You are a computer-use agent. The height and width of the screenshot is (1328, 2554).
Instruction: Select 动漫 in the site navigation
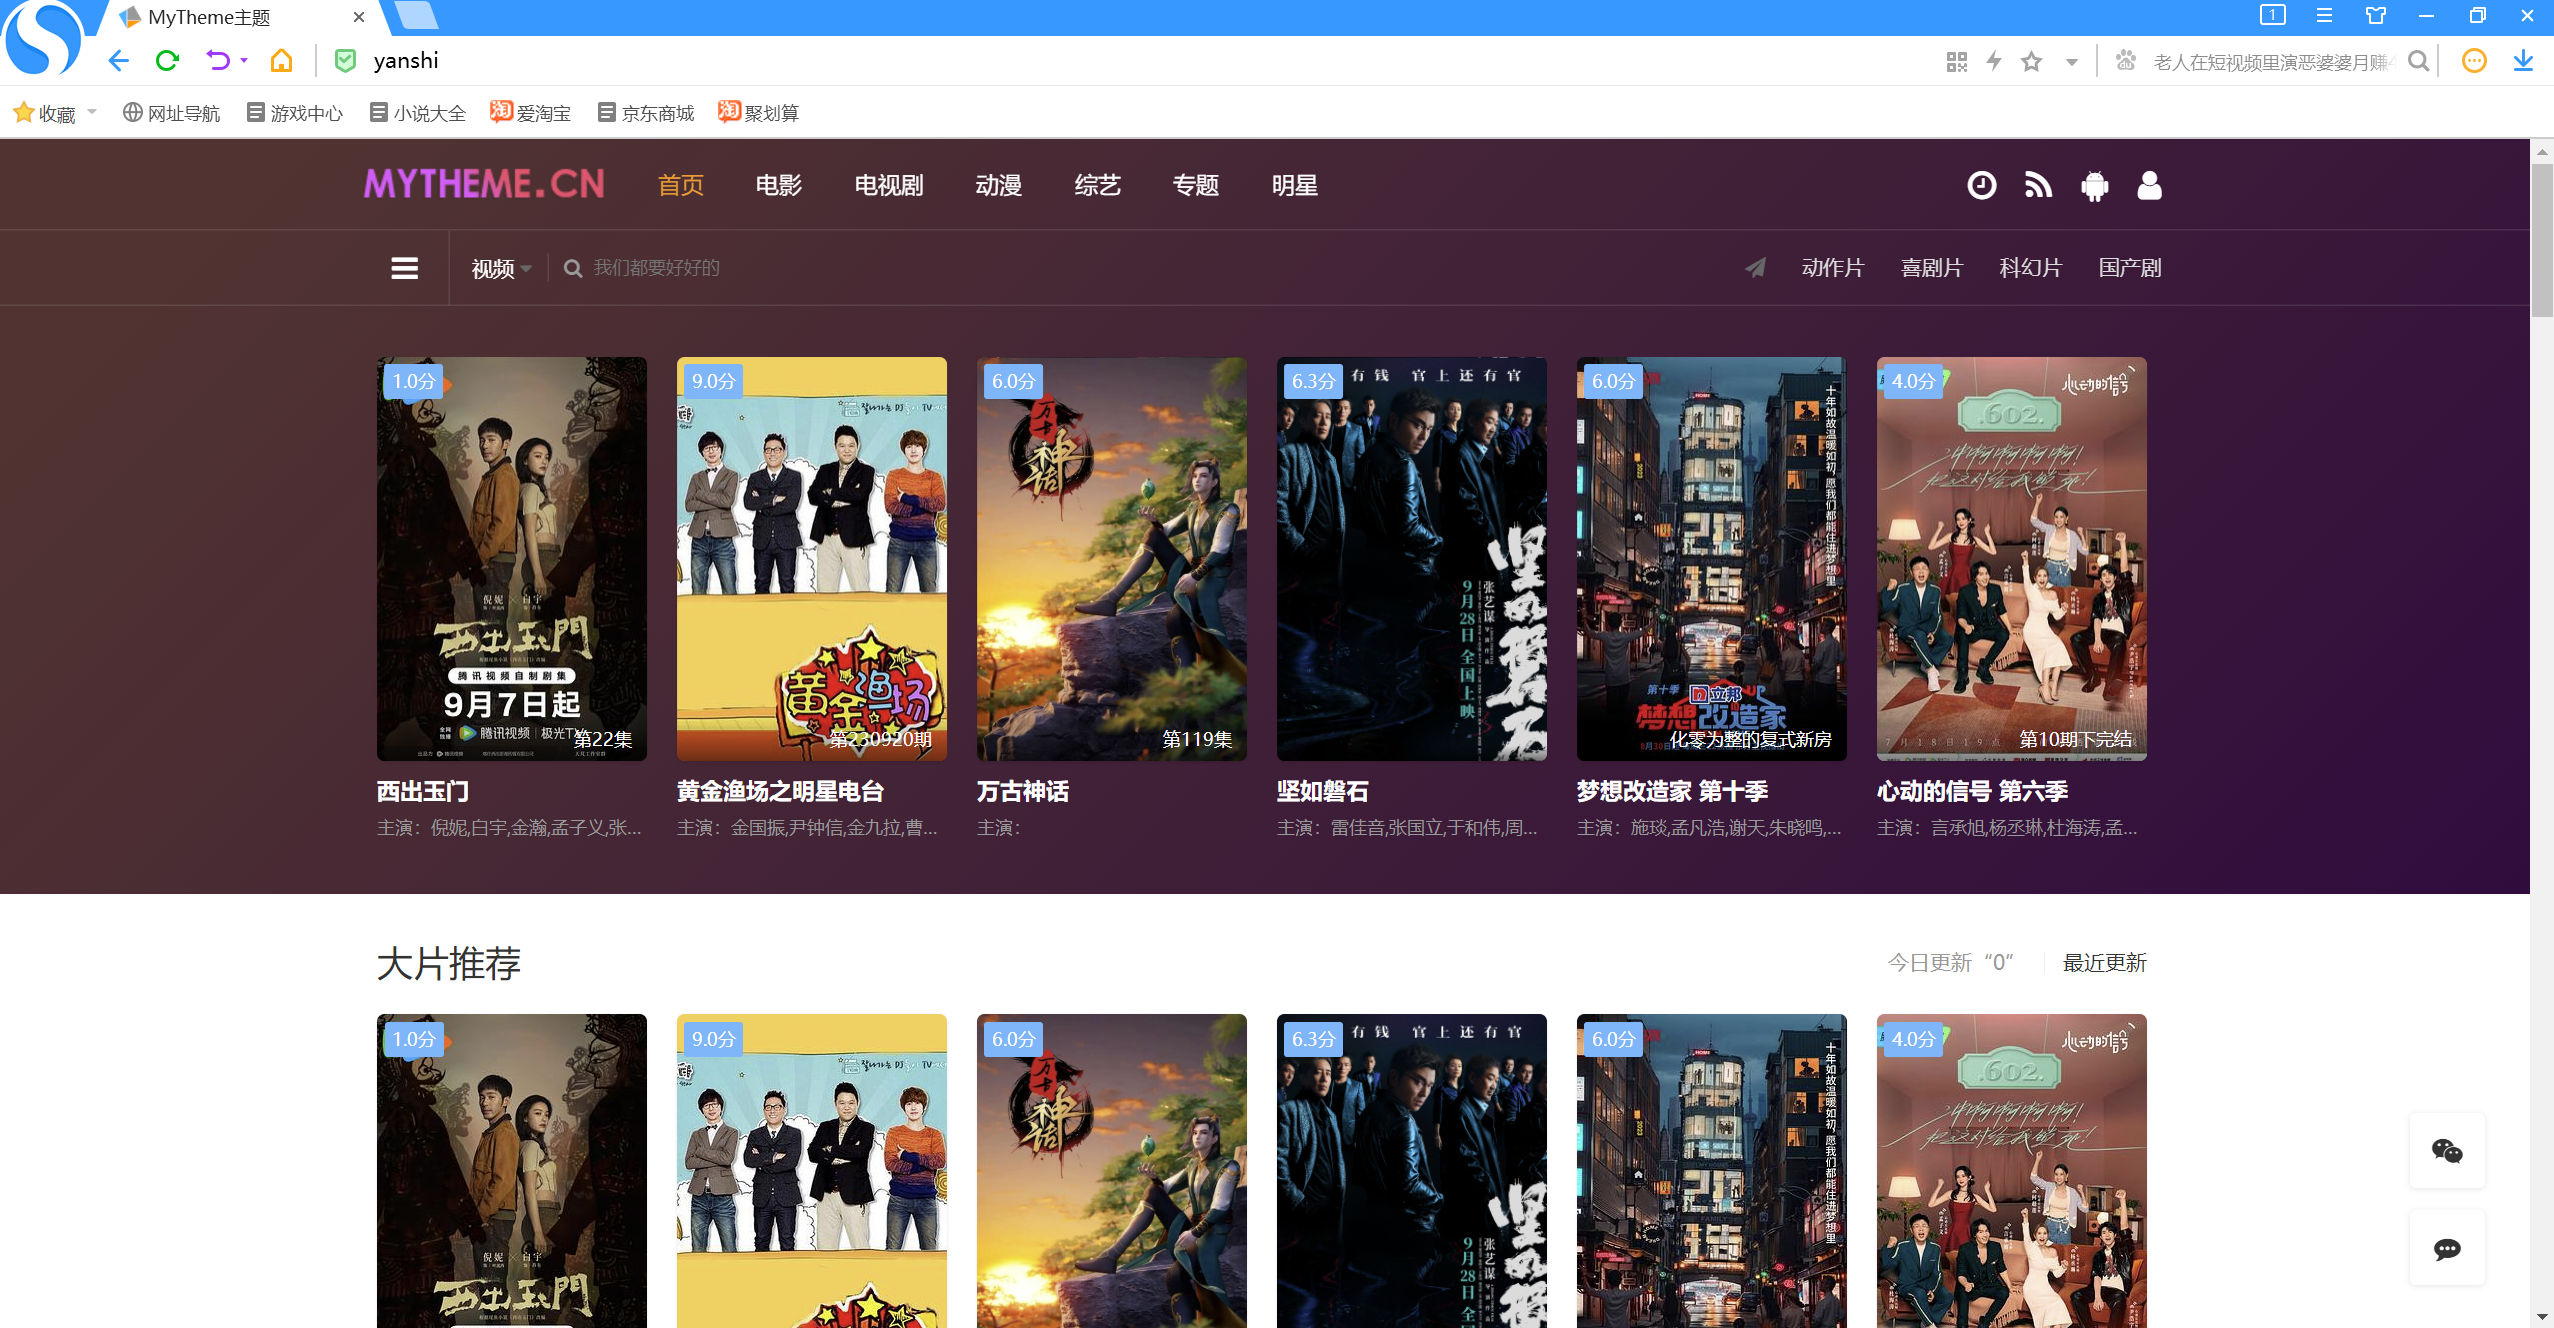998,185
